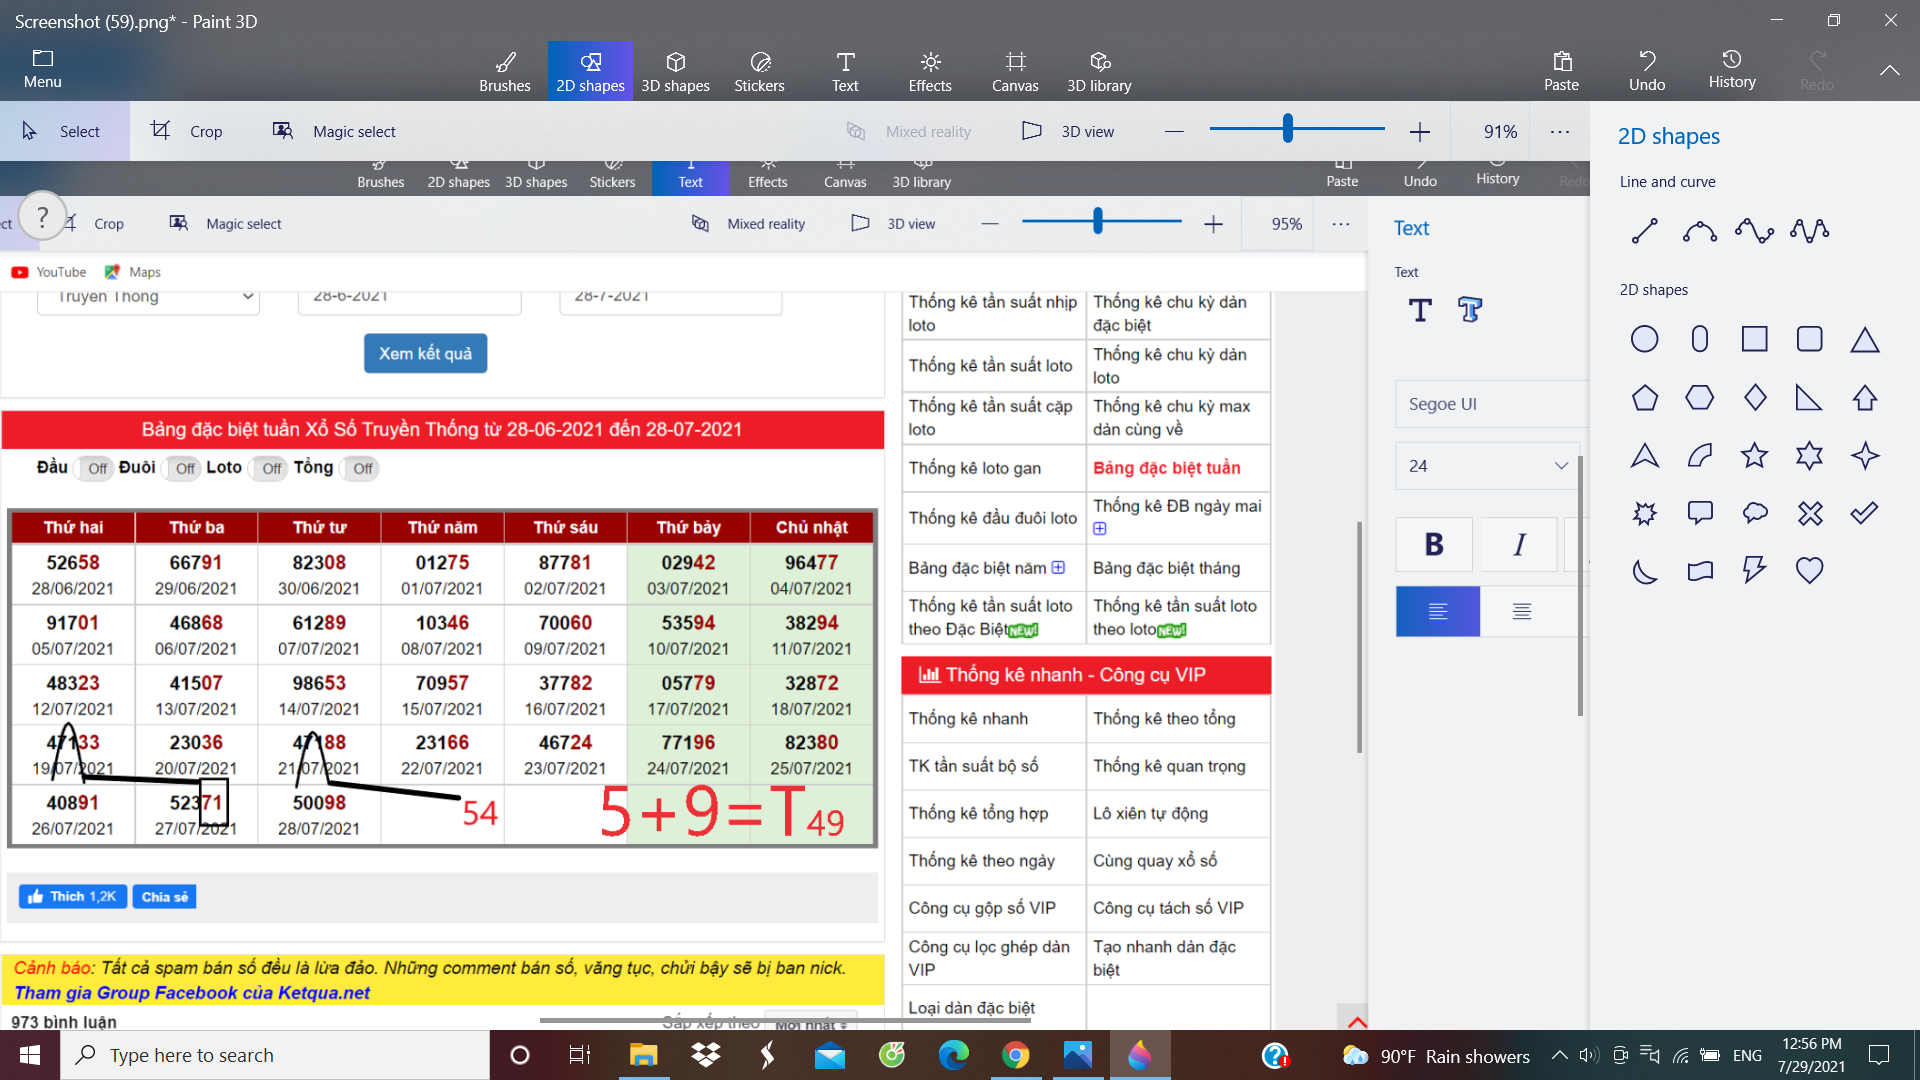Select the Line shape tool
Image resolution: width=1920 pixels, height=1080 pixels.
click(x=1645, y=231)
